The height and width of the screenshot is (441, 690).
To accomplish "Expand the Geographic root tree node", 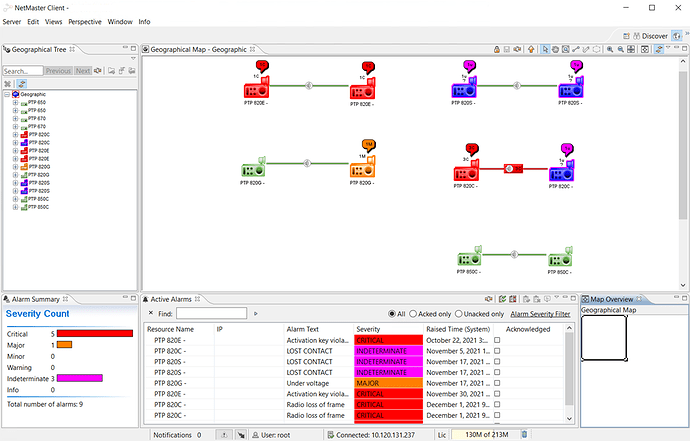I will [9, 94].
